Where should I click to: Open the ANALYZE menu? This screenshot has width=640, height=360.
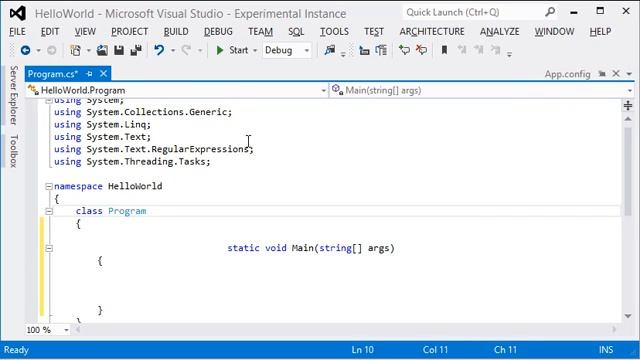point(500,31)
